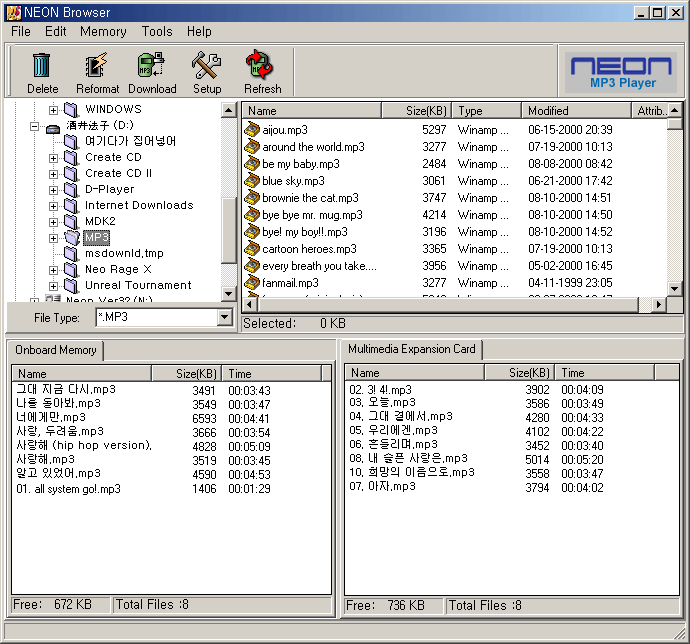The height and width of the screenshot is (644, 690).
Task: Collapse the D: drive tree node
Action: pyautogui.click(x=35, y=127)
